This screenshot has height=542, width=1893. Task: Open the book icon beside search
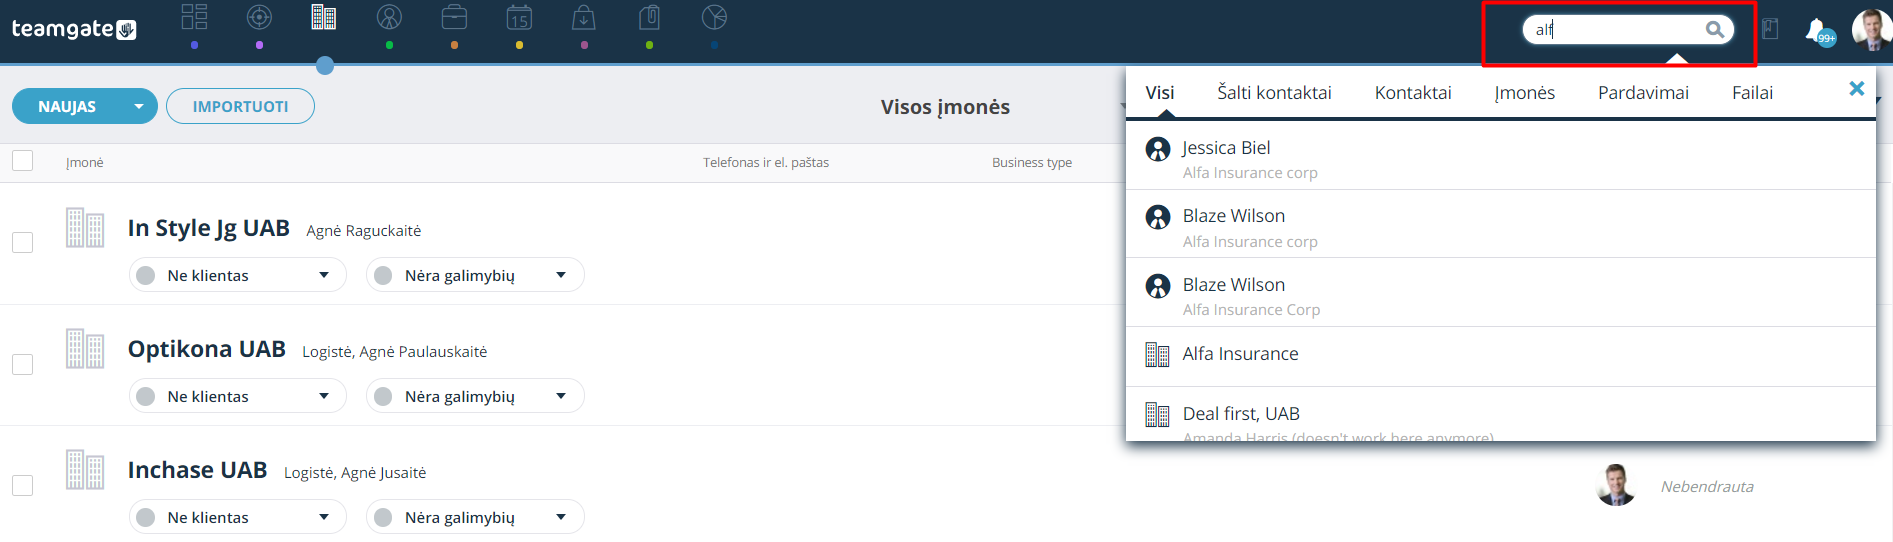click(x=1770, y=29)
